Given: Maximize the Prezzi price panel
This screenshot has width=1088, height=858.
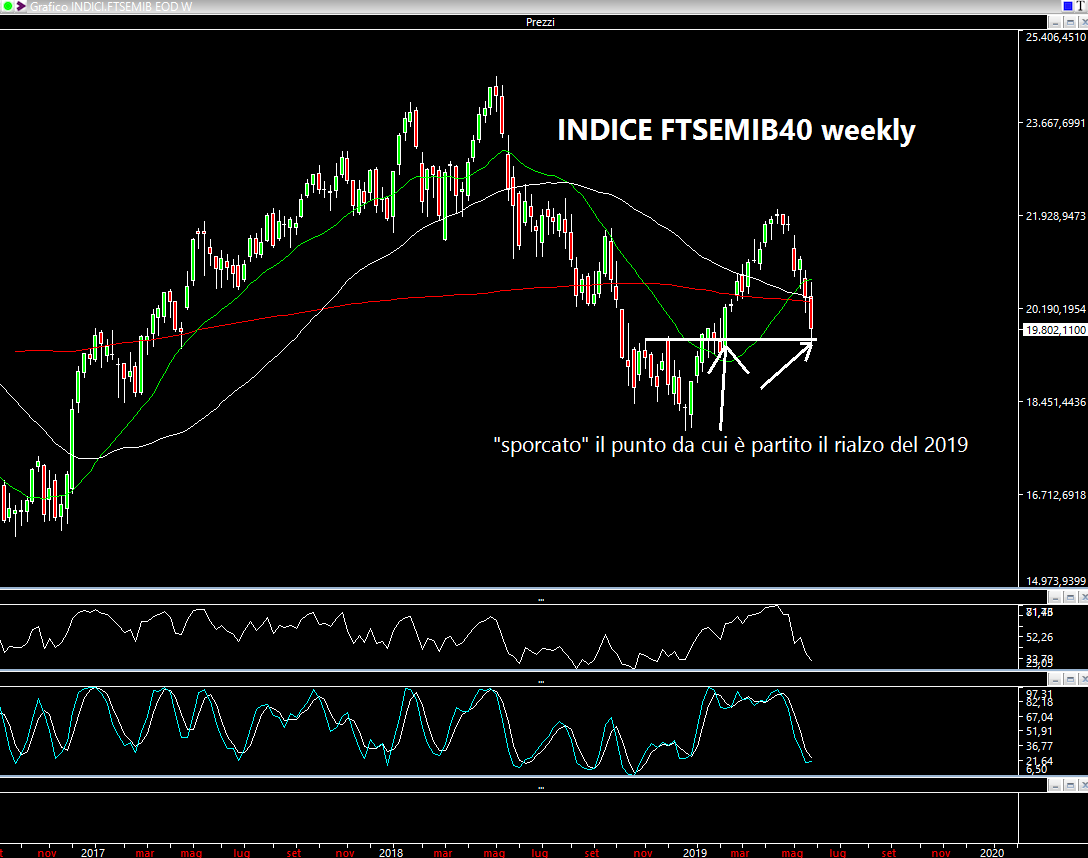Looking at the screenshot, I should (x=1070, y=22).
